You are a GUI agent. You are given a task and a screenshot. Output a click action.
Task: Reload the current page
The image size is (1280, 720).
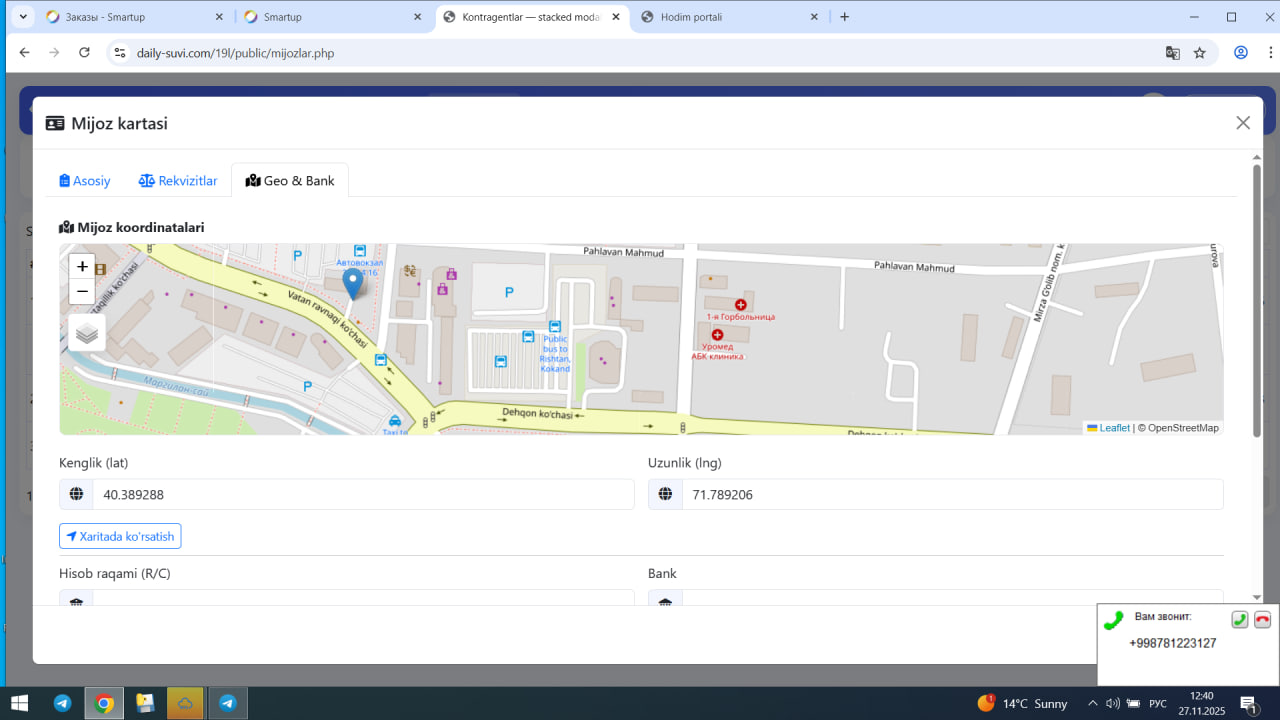(84, 53)
